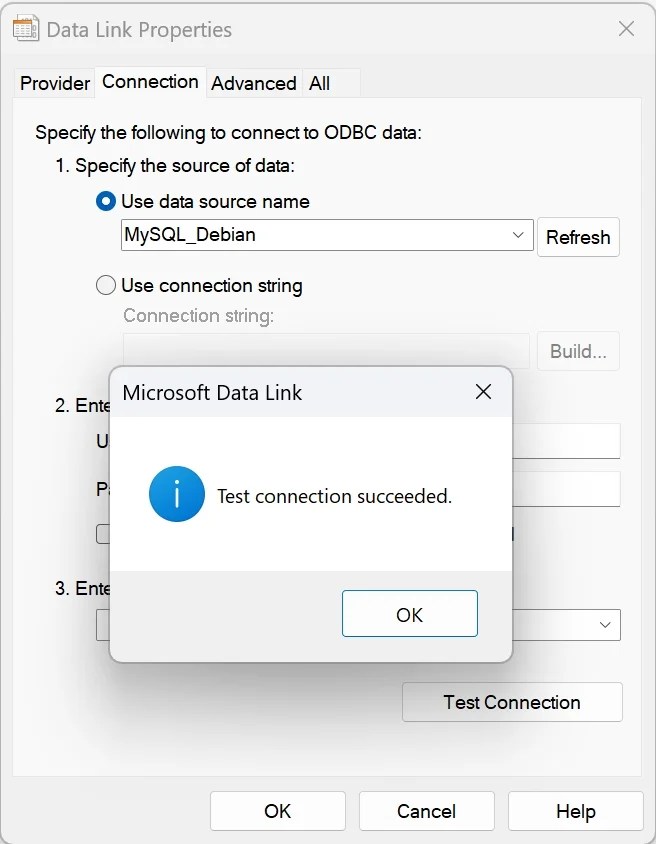Viewport: 656px width, 844px height.
Task: Close the Data Link Properties window
Action: click(x=626, y=29)
